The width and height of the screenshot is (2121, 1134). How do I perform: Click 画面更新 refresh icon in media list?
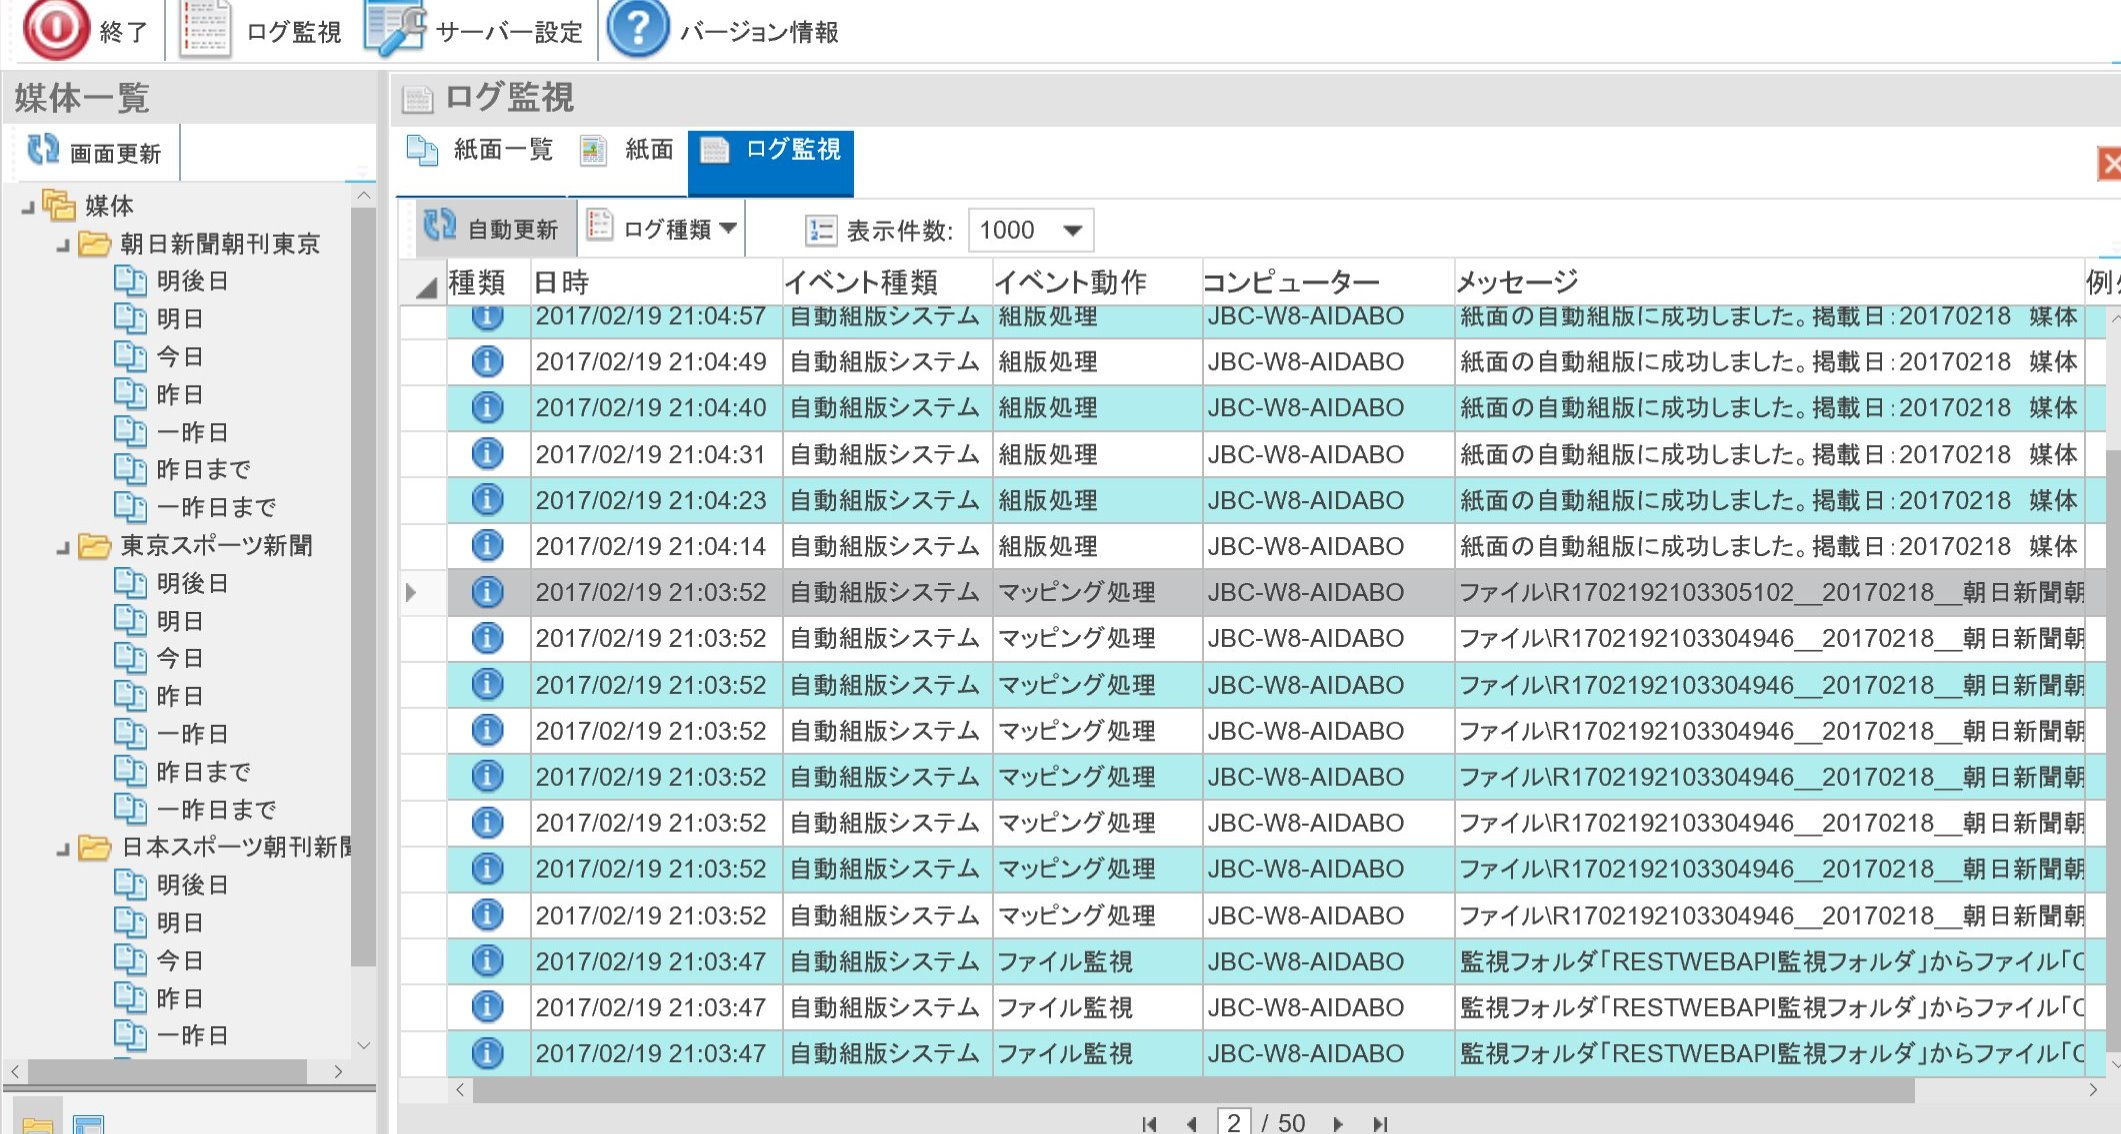tap(43, 150)
